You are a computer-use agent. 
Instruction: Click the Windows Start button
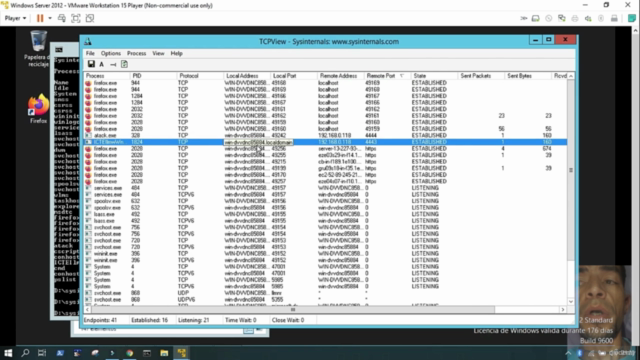point(8,353)
